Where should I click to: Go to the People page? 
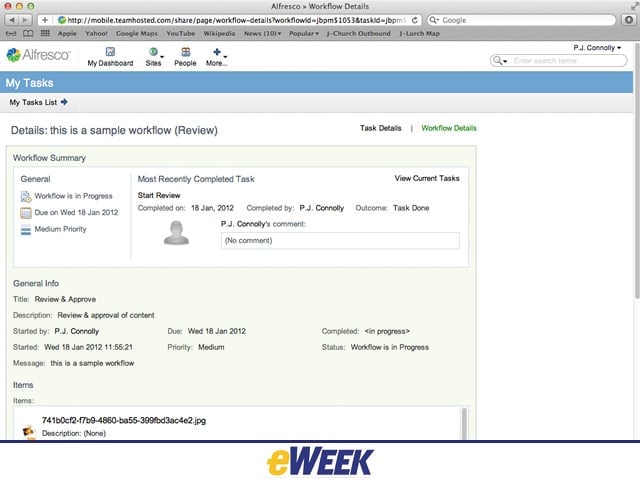[185, 57]
